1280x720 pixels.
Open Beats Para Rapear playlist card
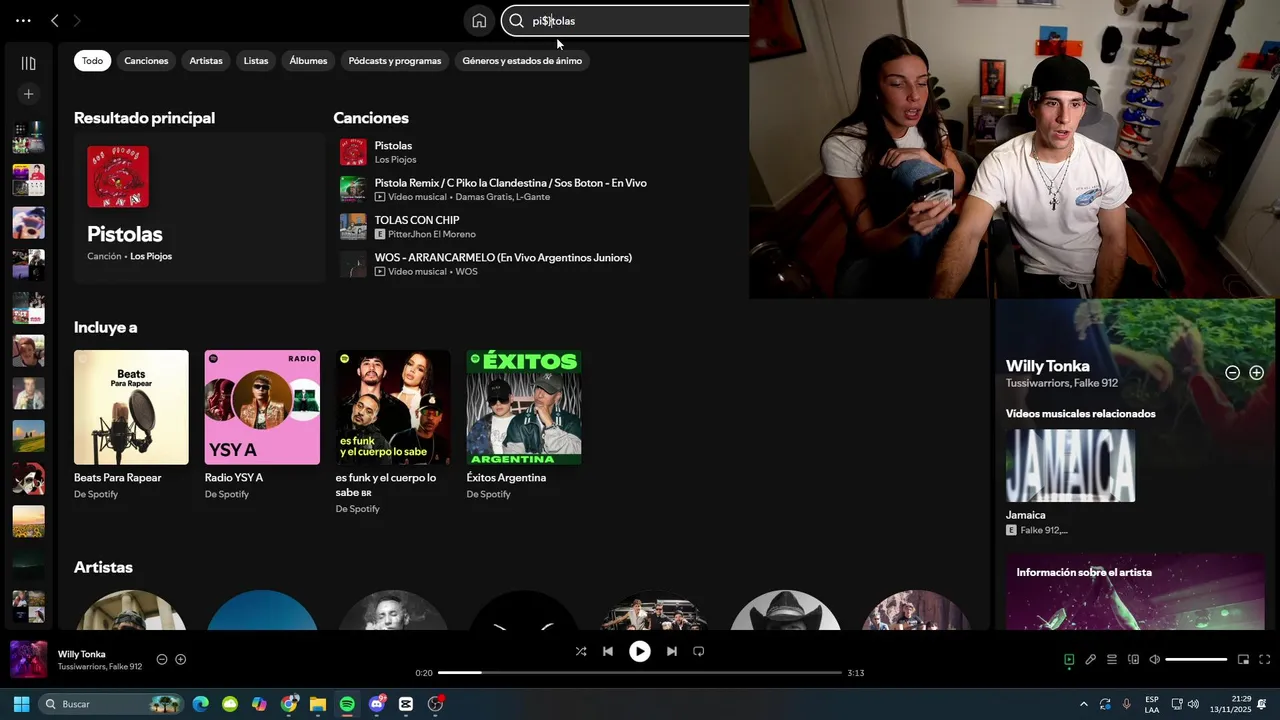(131, 425)
